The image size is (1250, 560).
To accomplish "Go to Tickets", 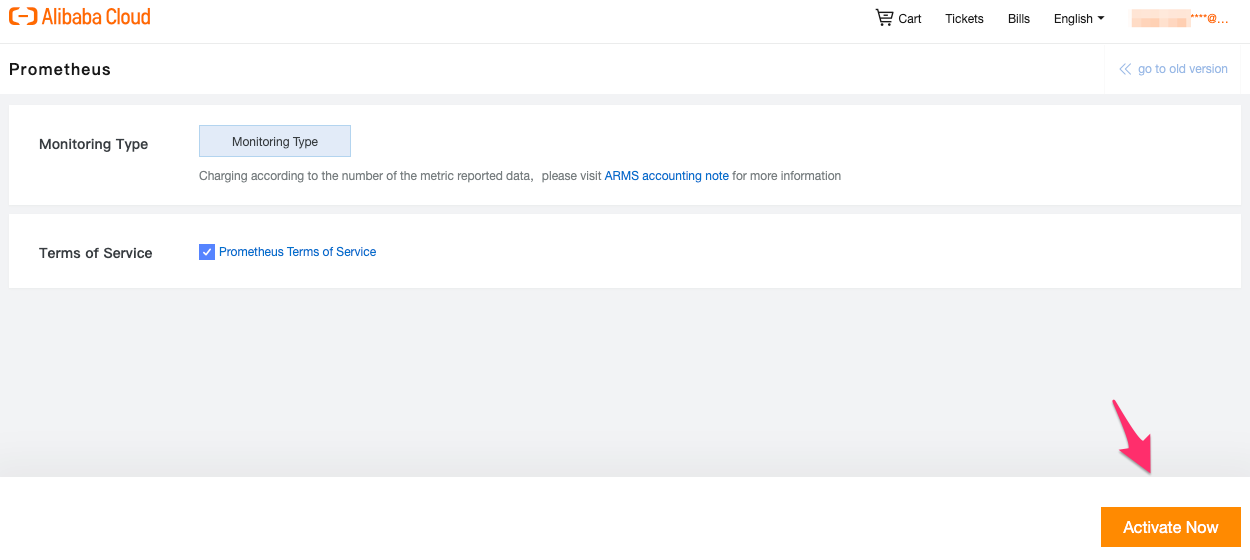I will 964,19.
